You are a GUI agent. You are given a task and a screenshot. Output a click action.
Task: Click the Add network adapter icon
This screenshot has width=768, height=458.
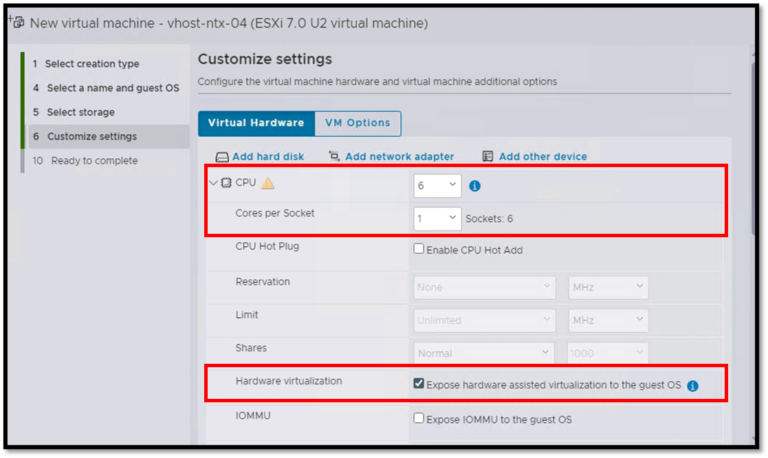click(x=335, y=157)
